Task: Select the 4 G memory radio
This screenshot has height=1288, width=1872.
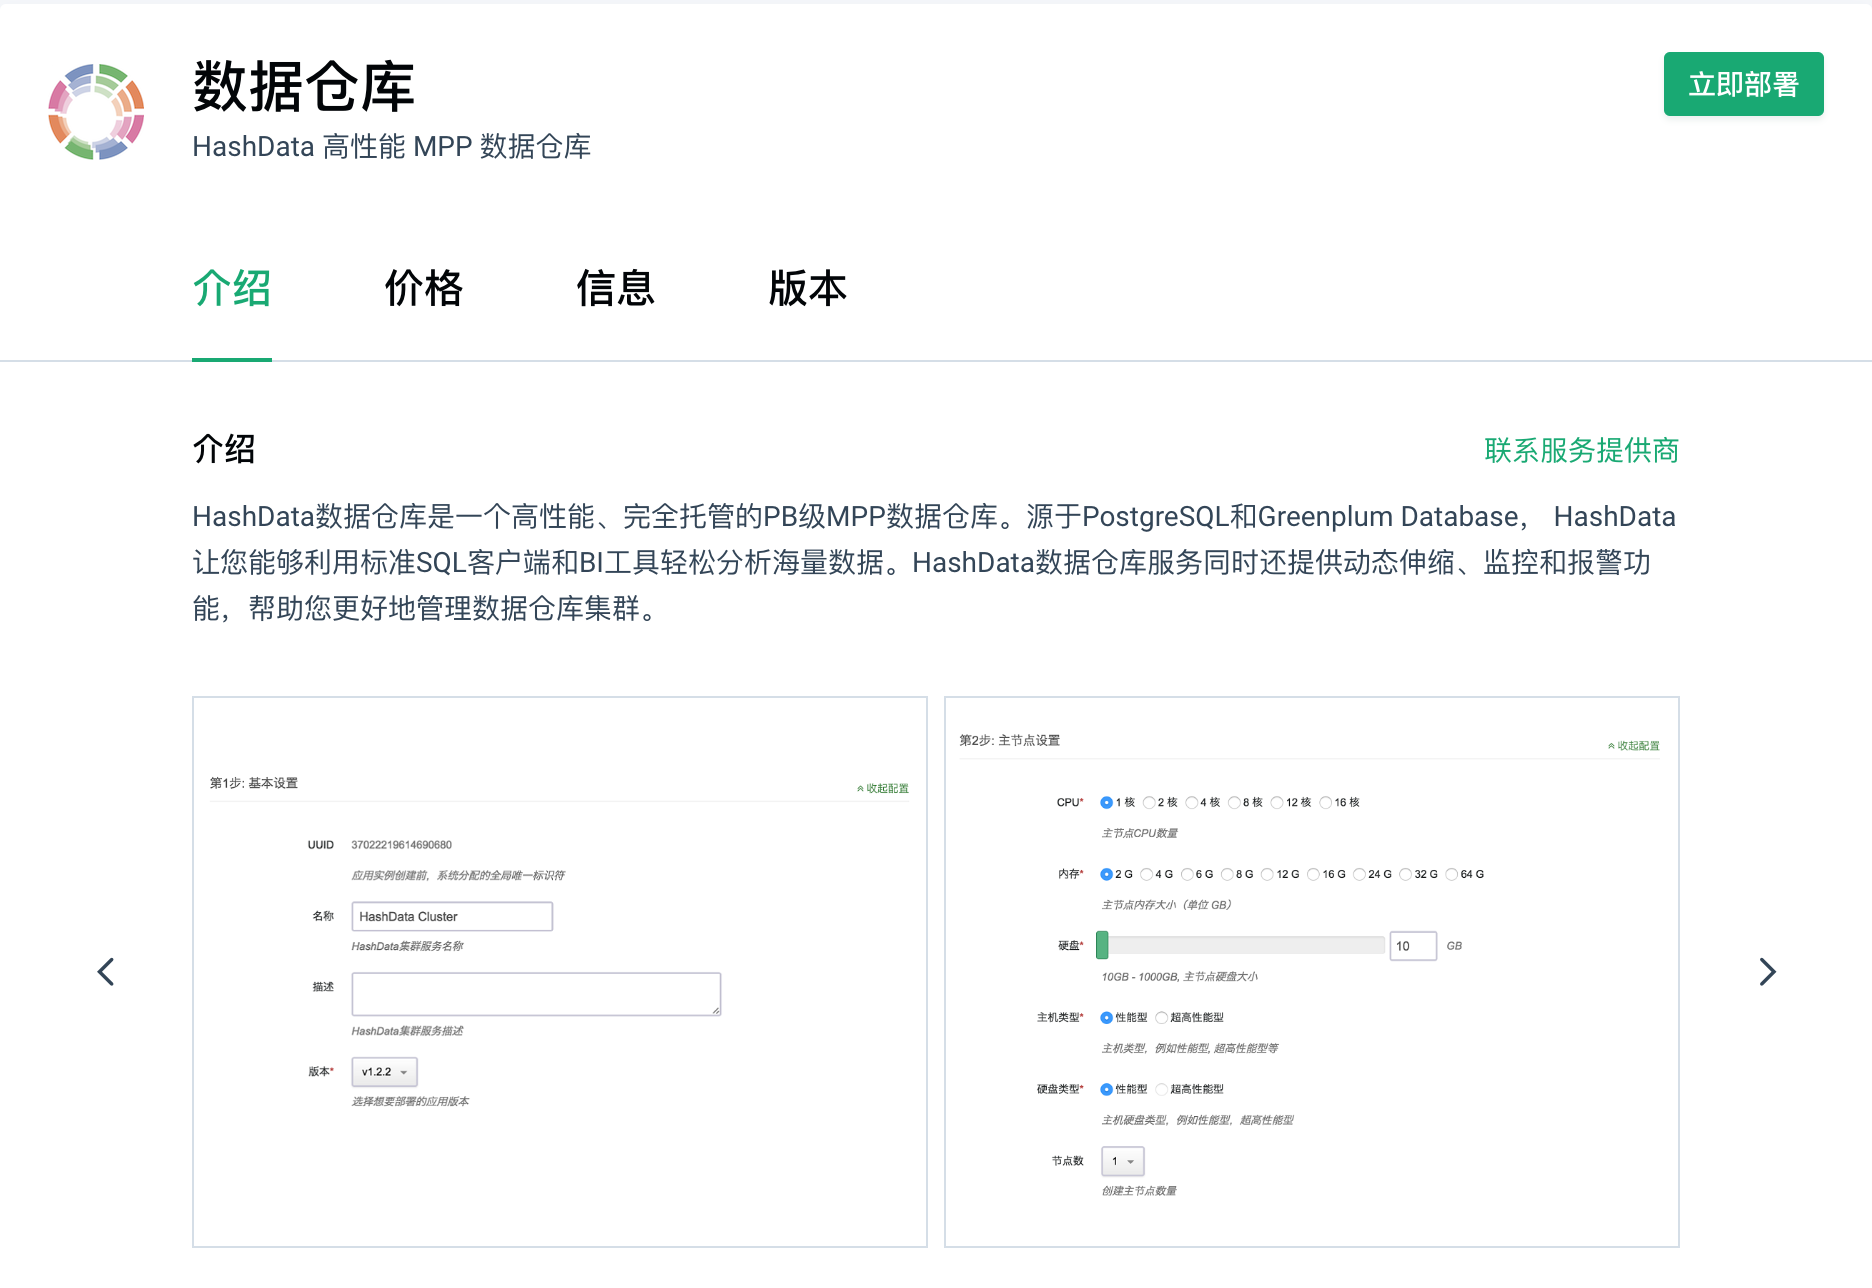Action: 1147,874
